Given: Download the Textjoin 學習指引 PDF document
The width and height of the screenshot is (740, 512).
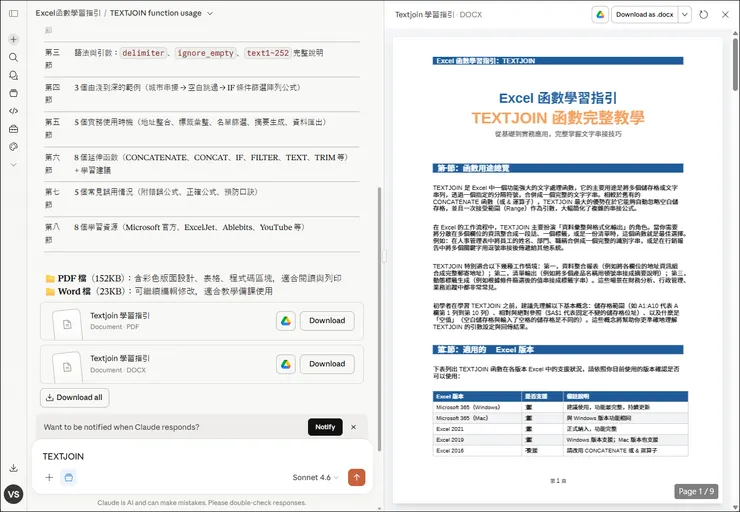Looking at the screenshot, I should click(327, 321).
